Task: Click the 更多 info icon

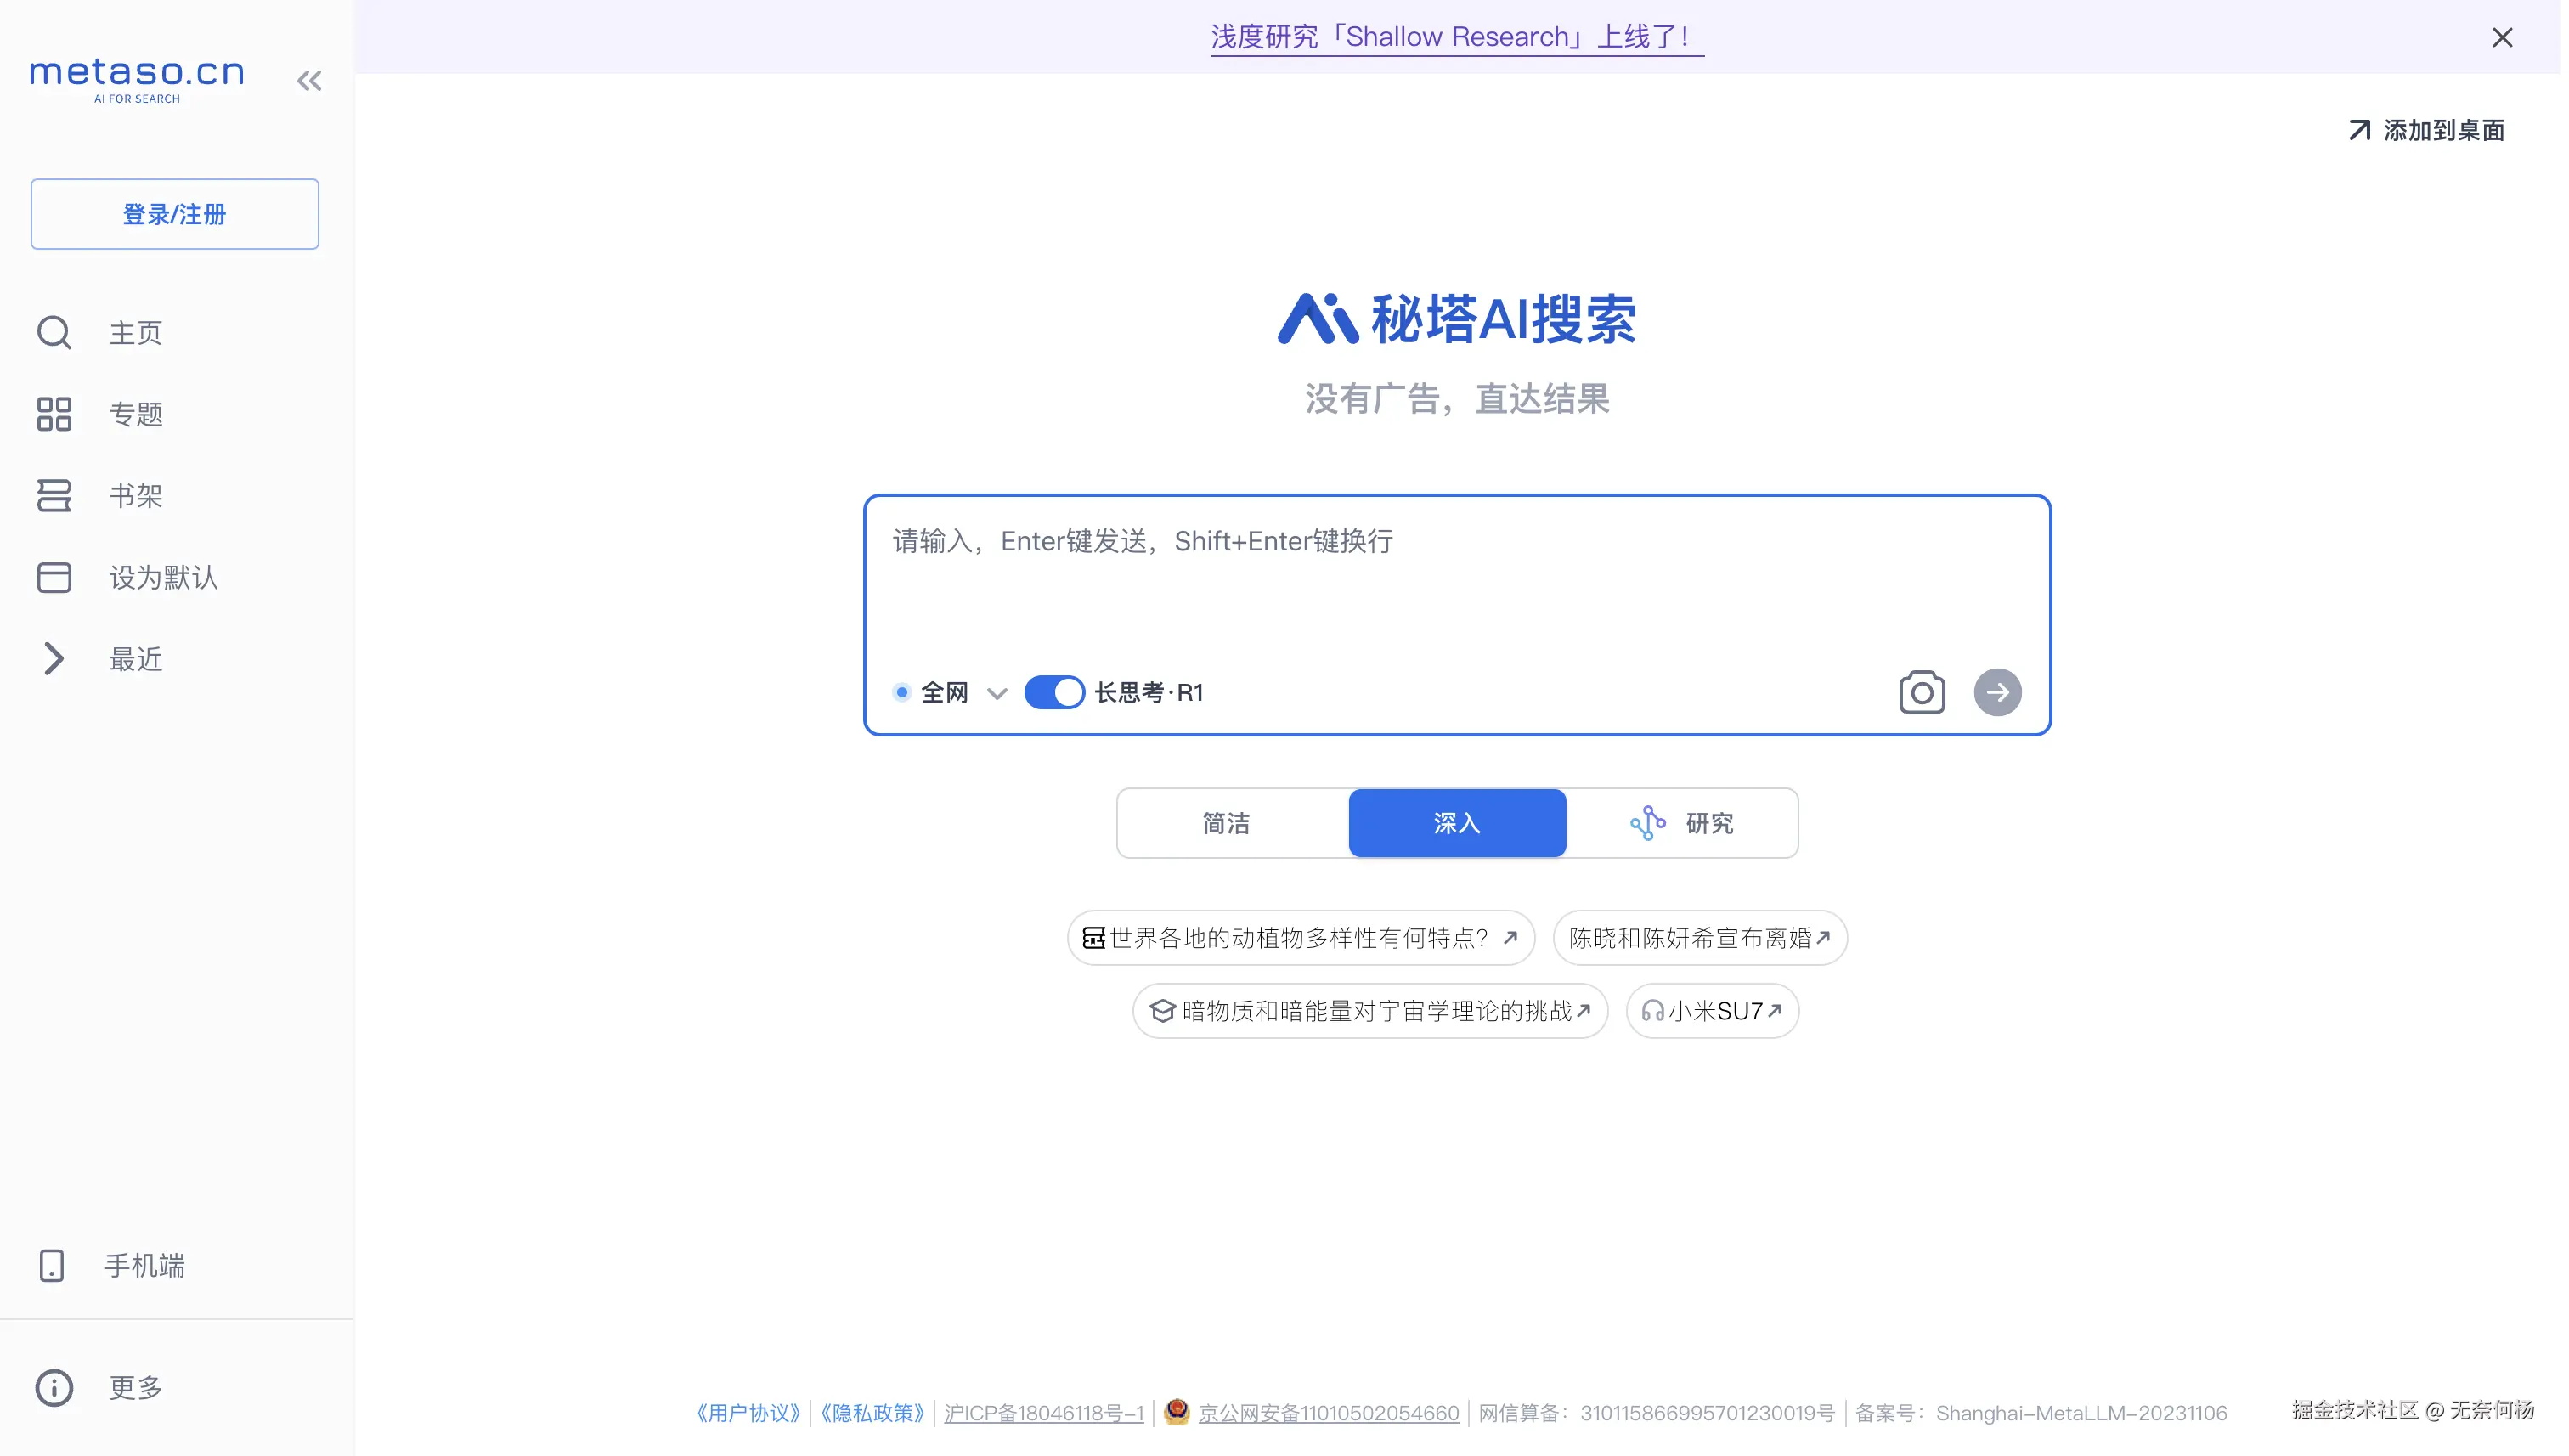Action: [x=54, y=1390]
